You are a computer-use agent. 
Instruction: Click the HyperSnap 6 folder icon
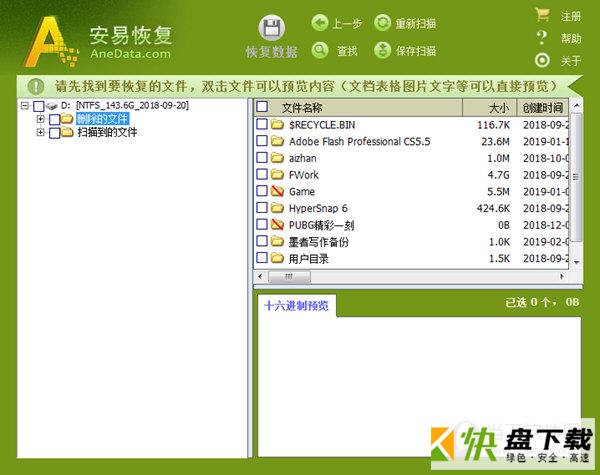(277, 208)
